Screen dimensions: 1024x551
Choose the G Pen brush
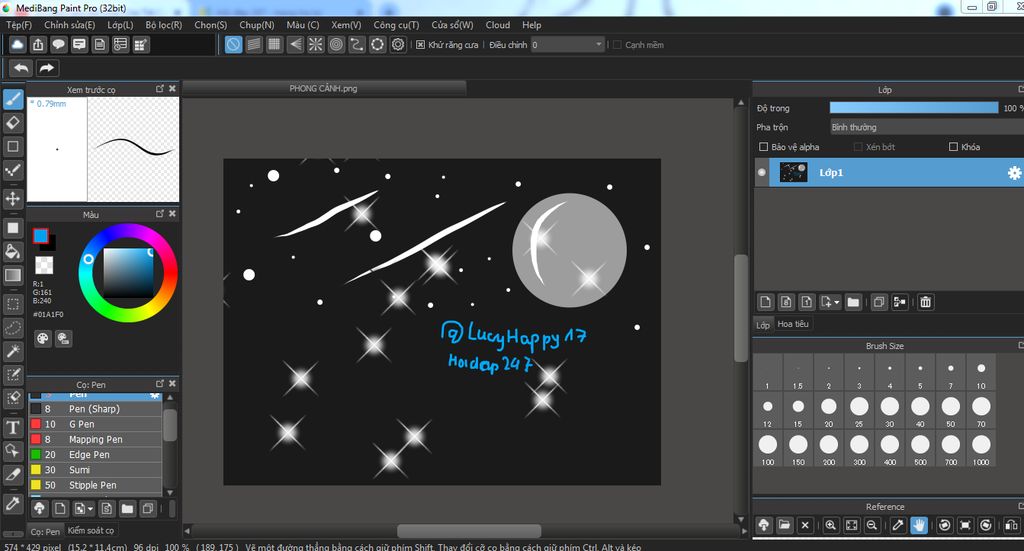(95, 424)
